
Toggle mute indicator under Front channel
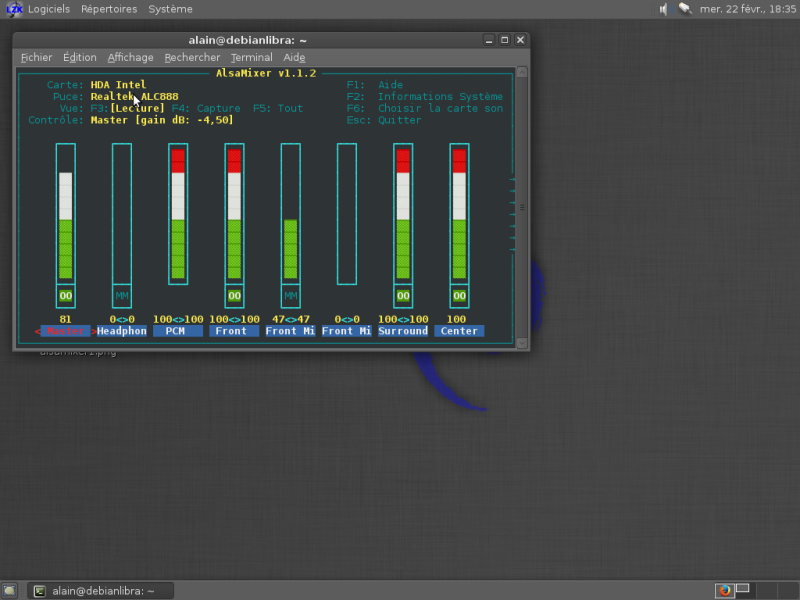(234, 296)
